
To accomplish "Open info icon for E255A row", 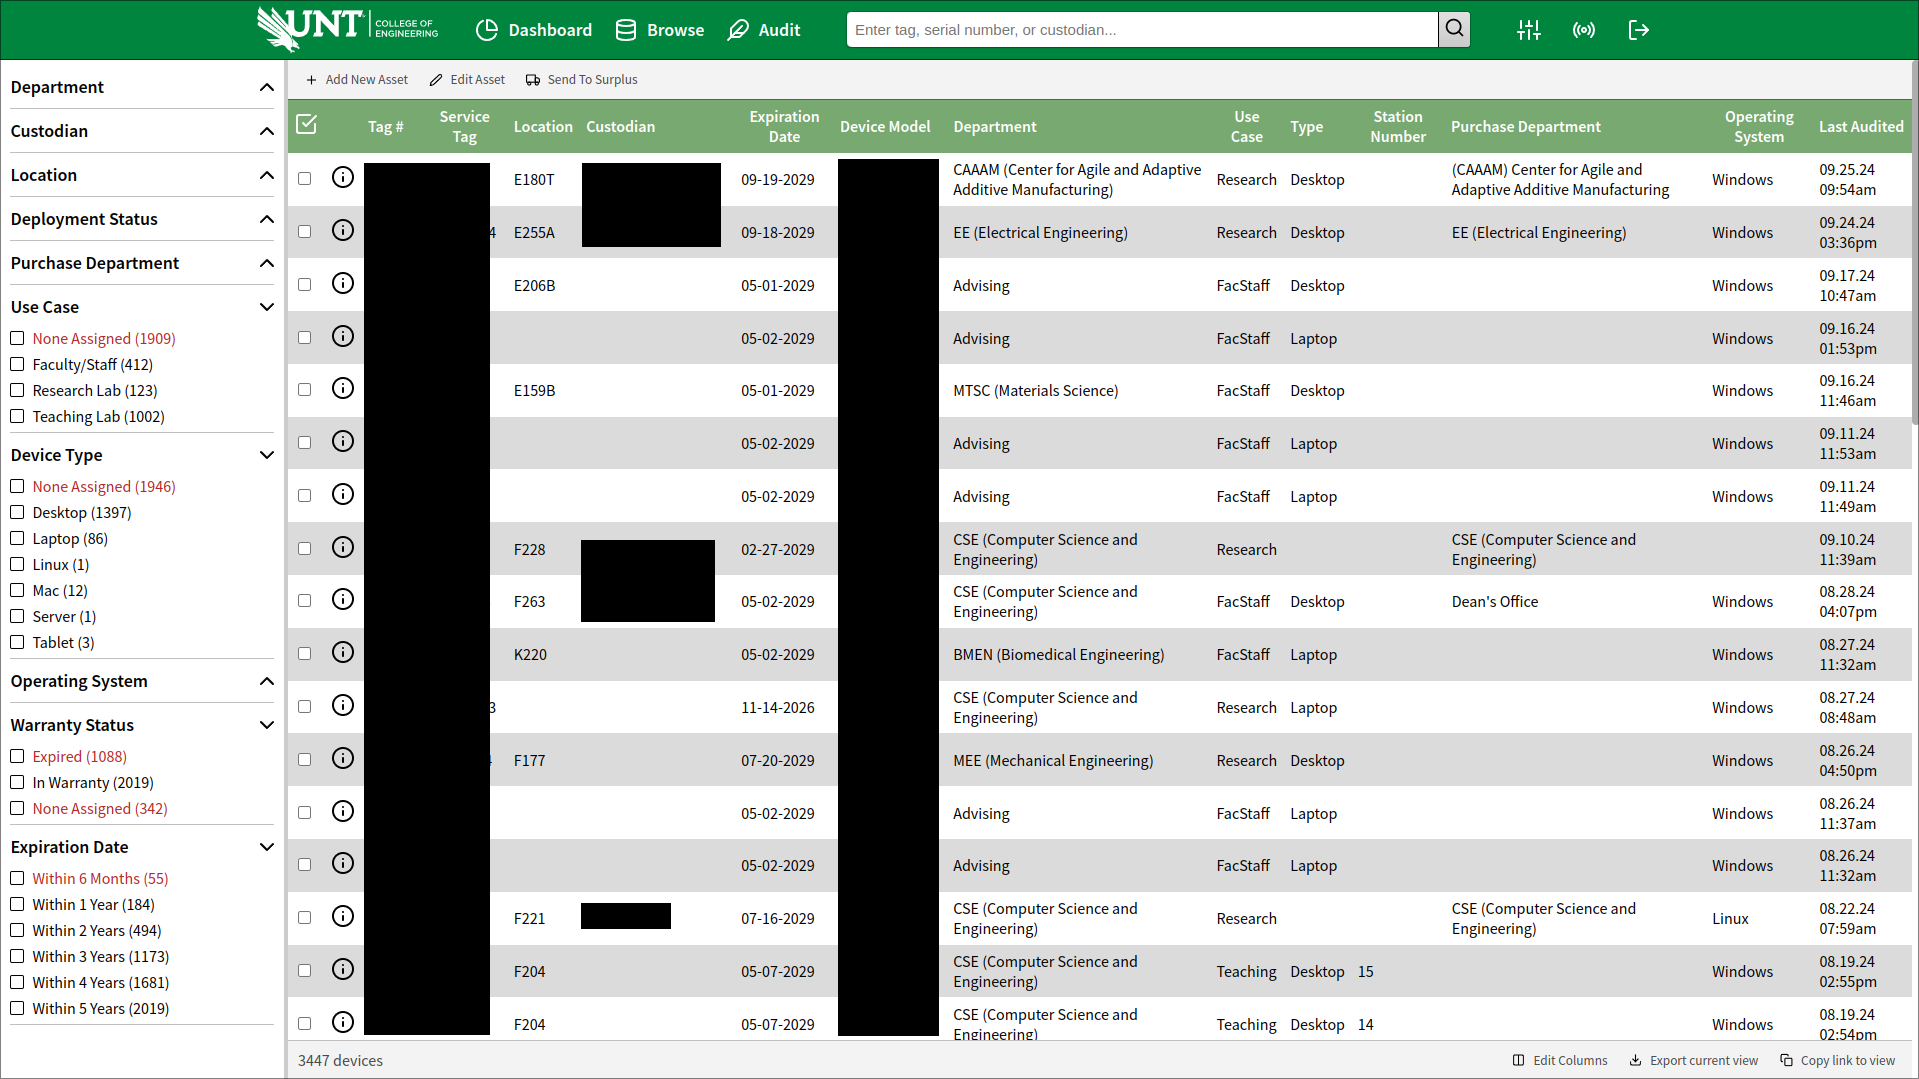I will coord(343,231).
